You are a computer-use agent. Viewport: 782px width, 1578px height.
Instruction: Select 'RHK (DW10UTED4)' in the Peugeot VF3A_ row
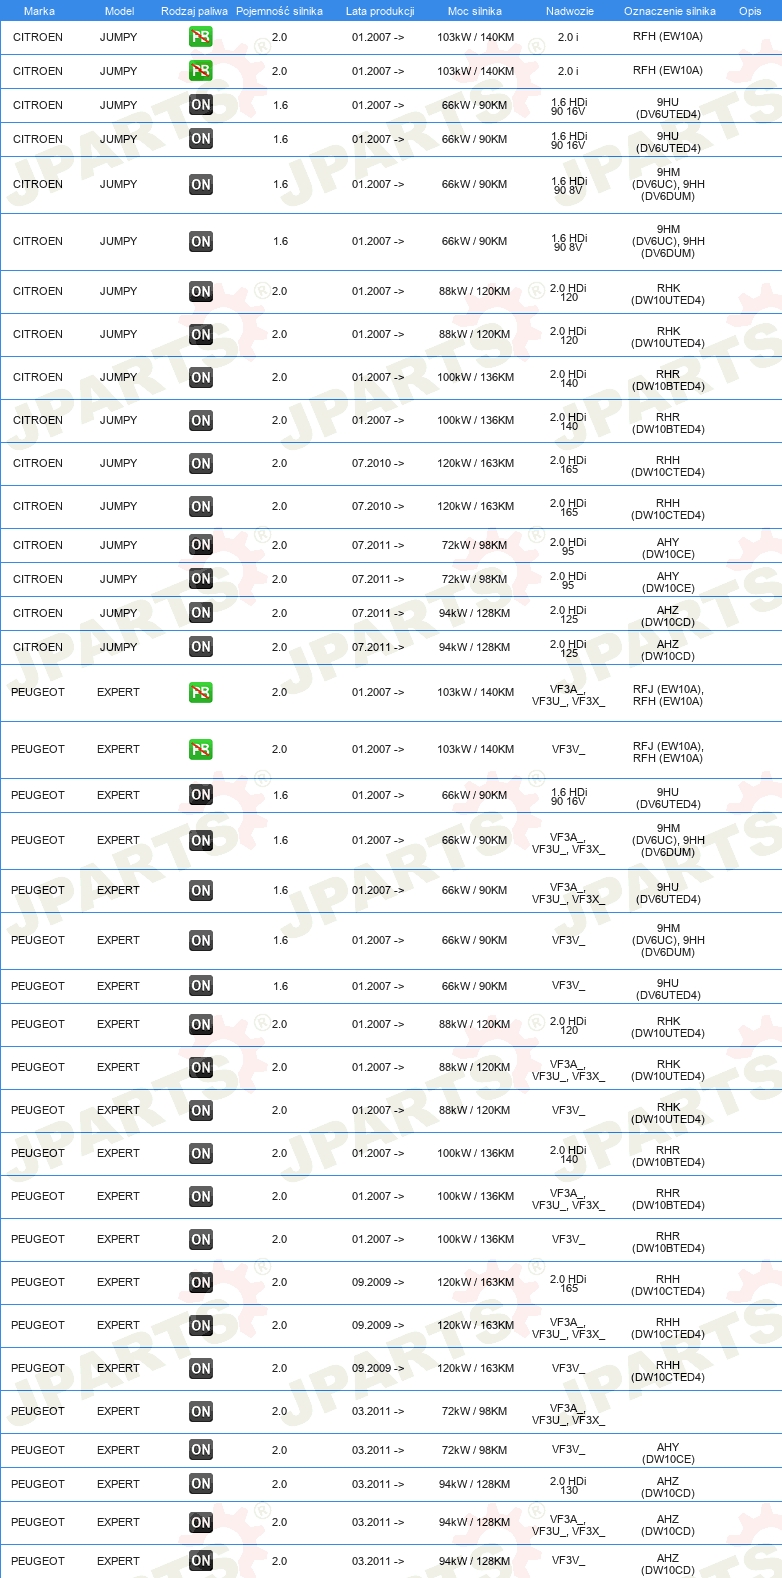click(x=668, y=1070)
